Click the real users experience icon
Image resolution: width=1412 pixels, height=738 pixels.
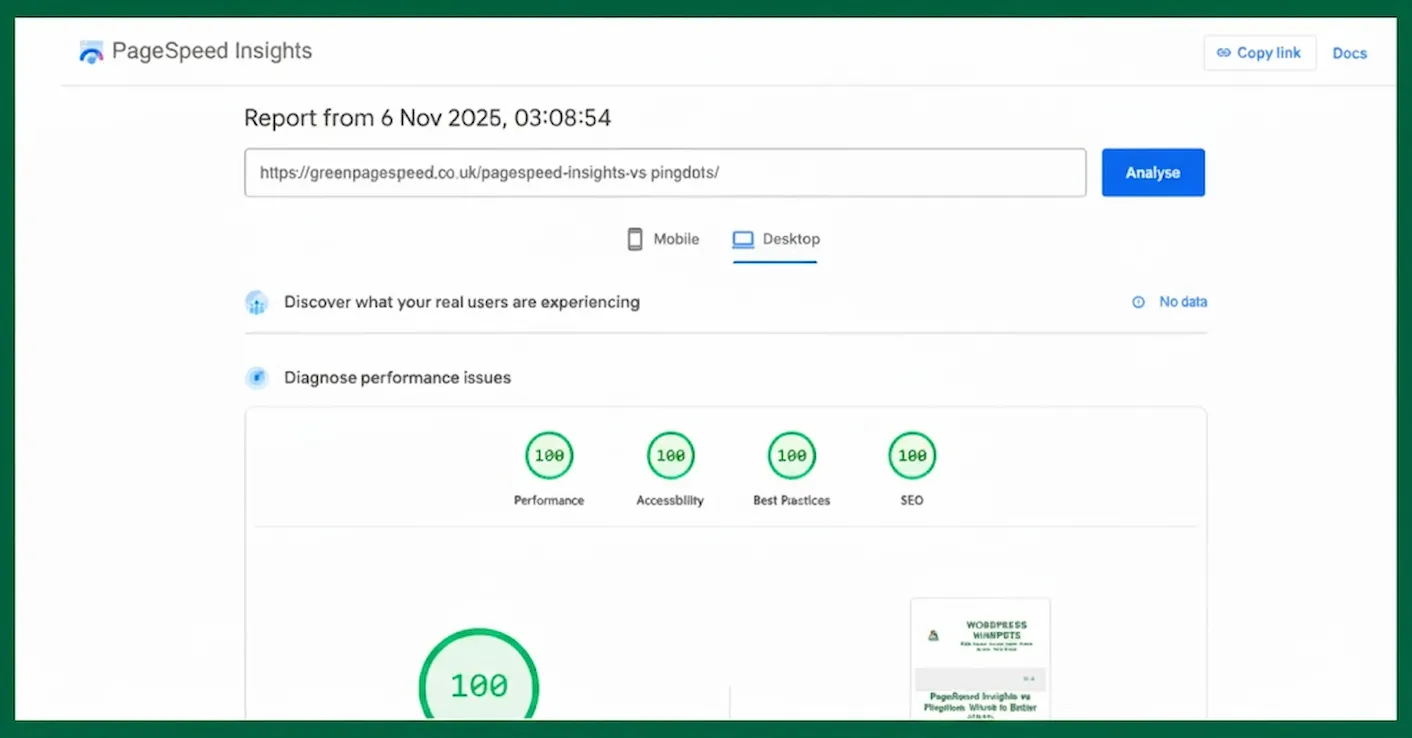[x=257, y=302]
